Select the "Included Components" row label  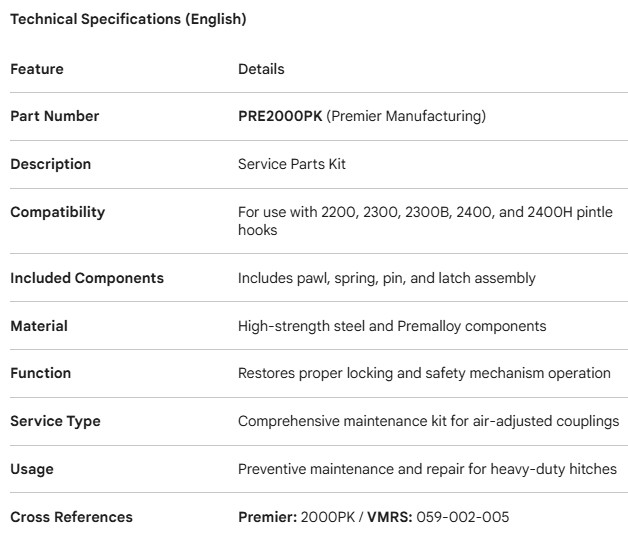(87, 278)
